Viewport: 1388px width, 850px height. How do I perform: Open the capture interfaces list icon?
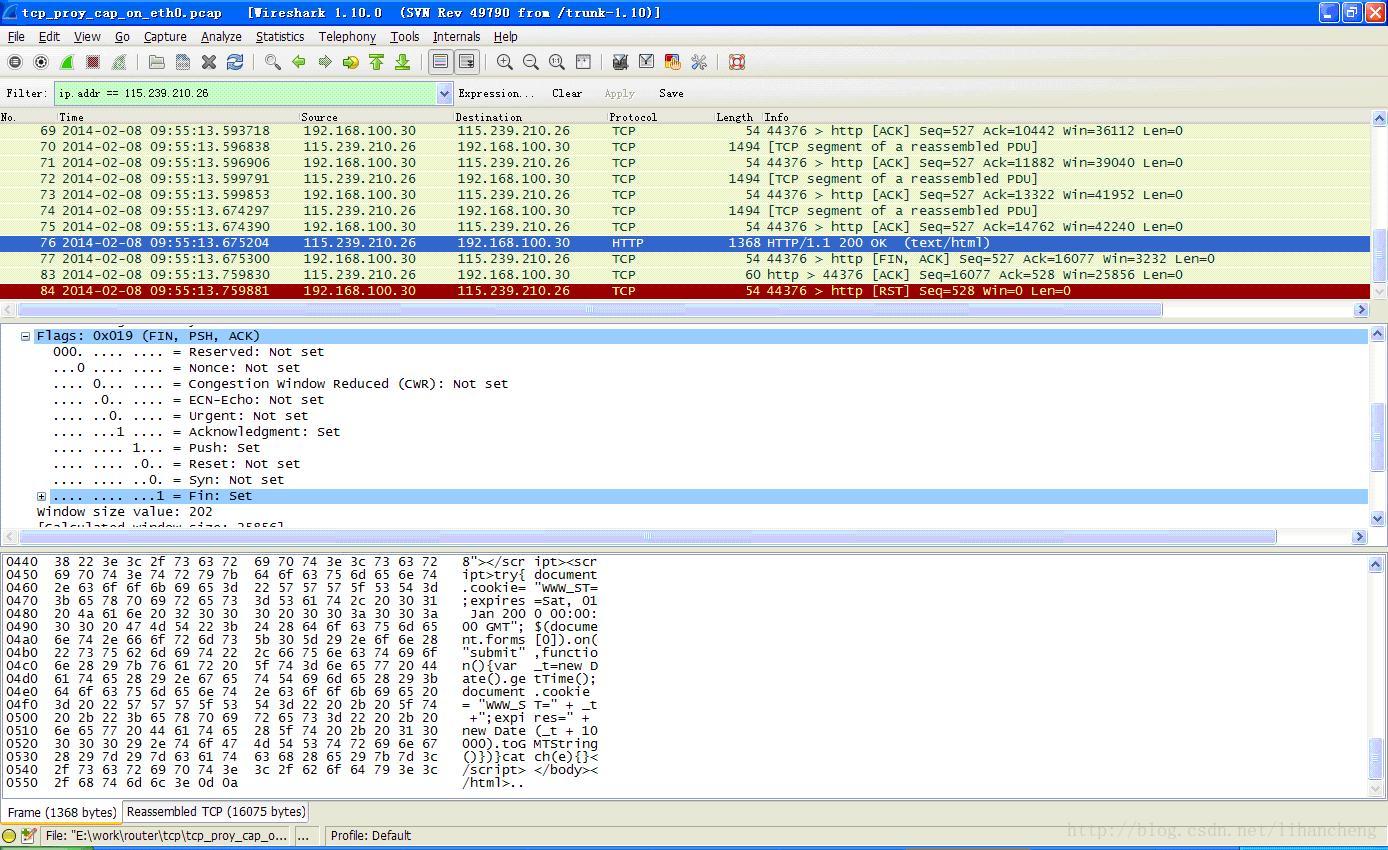point(15,62)
